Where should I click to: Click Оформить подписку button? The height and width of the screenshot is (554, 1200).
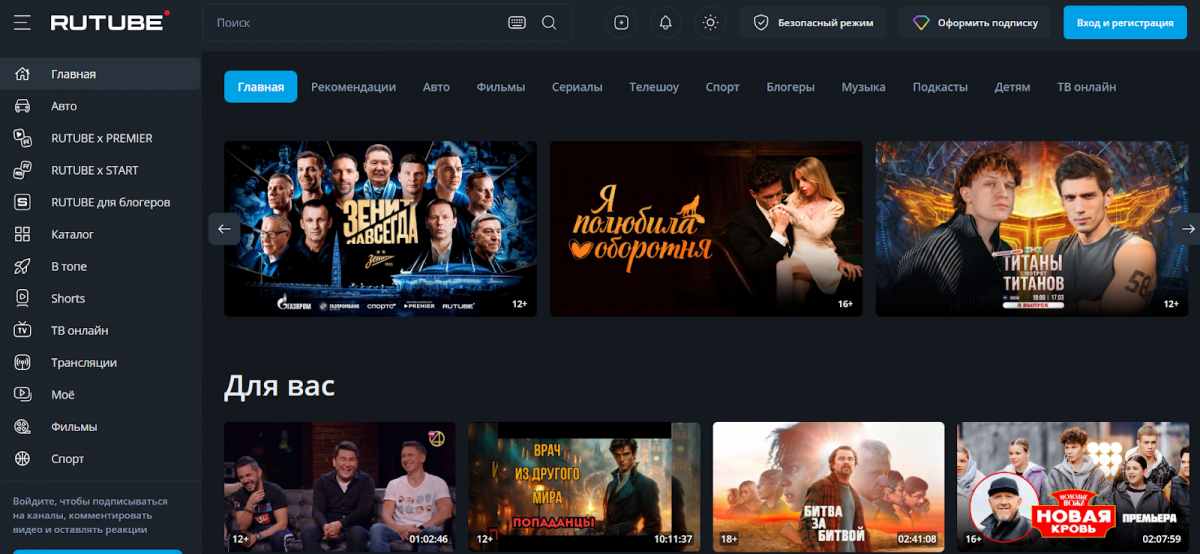(x=976, y=22)
